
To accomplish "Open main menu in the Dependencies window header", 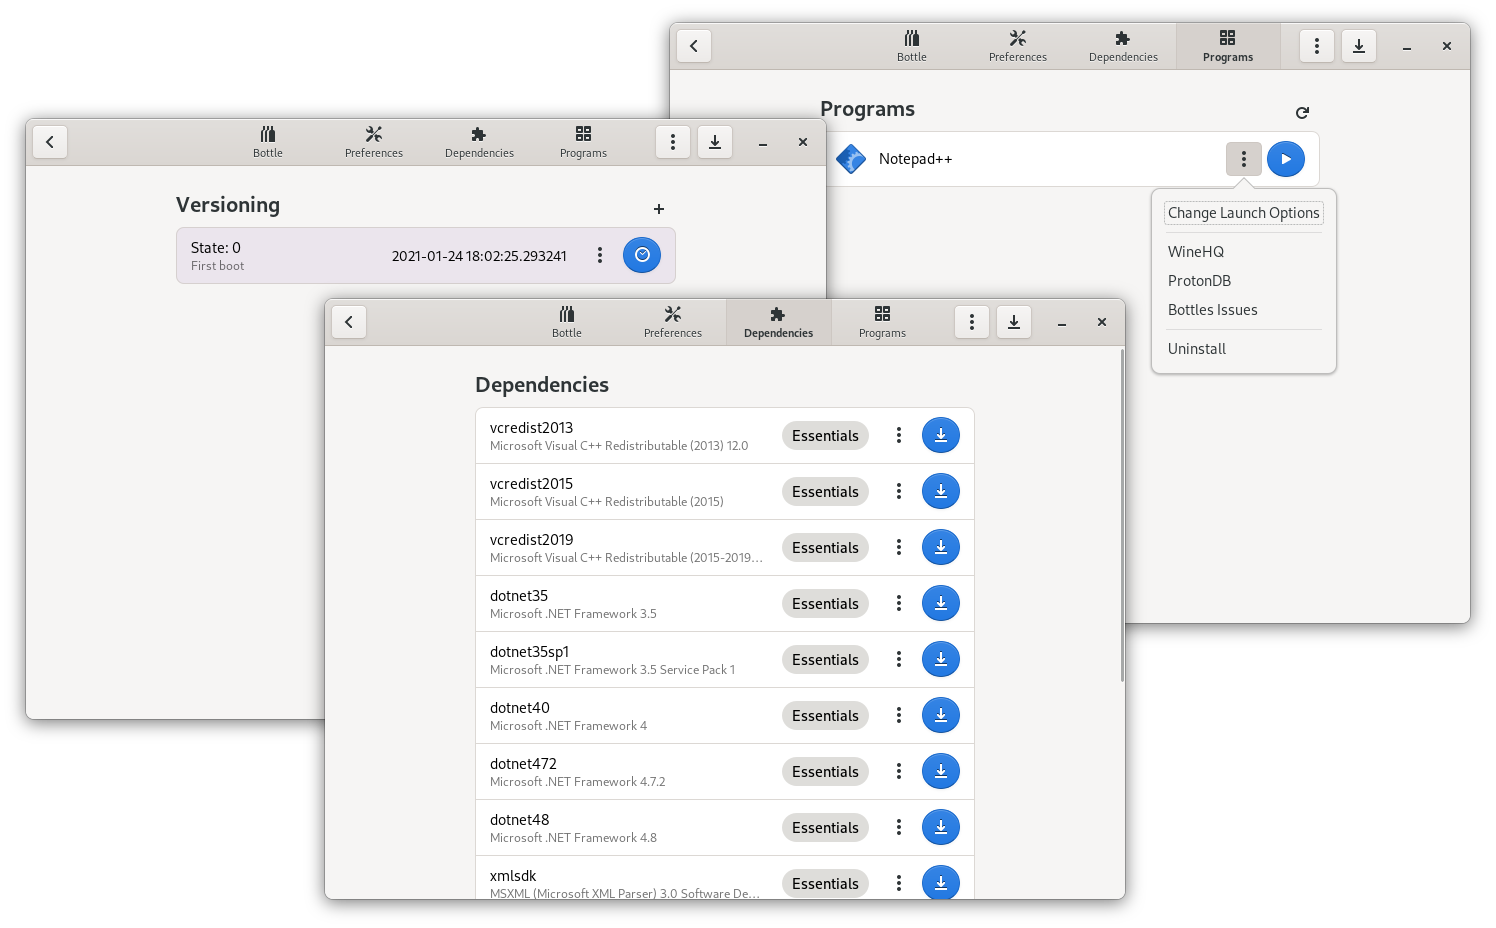I will (971, 322).
